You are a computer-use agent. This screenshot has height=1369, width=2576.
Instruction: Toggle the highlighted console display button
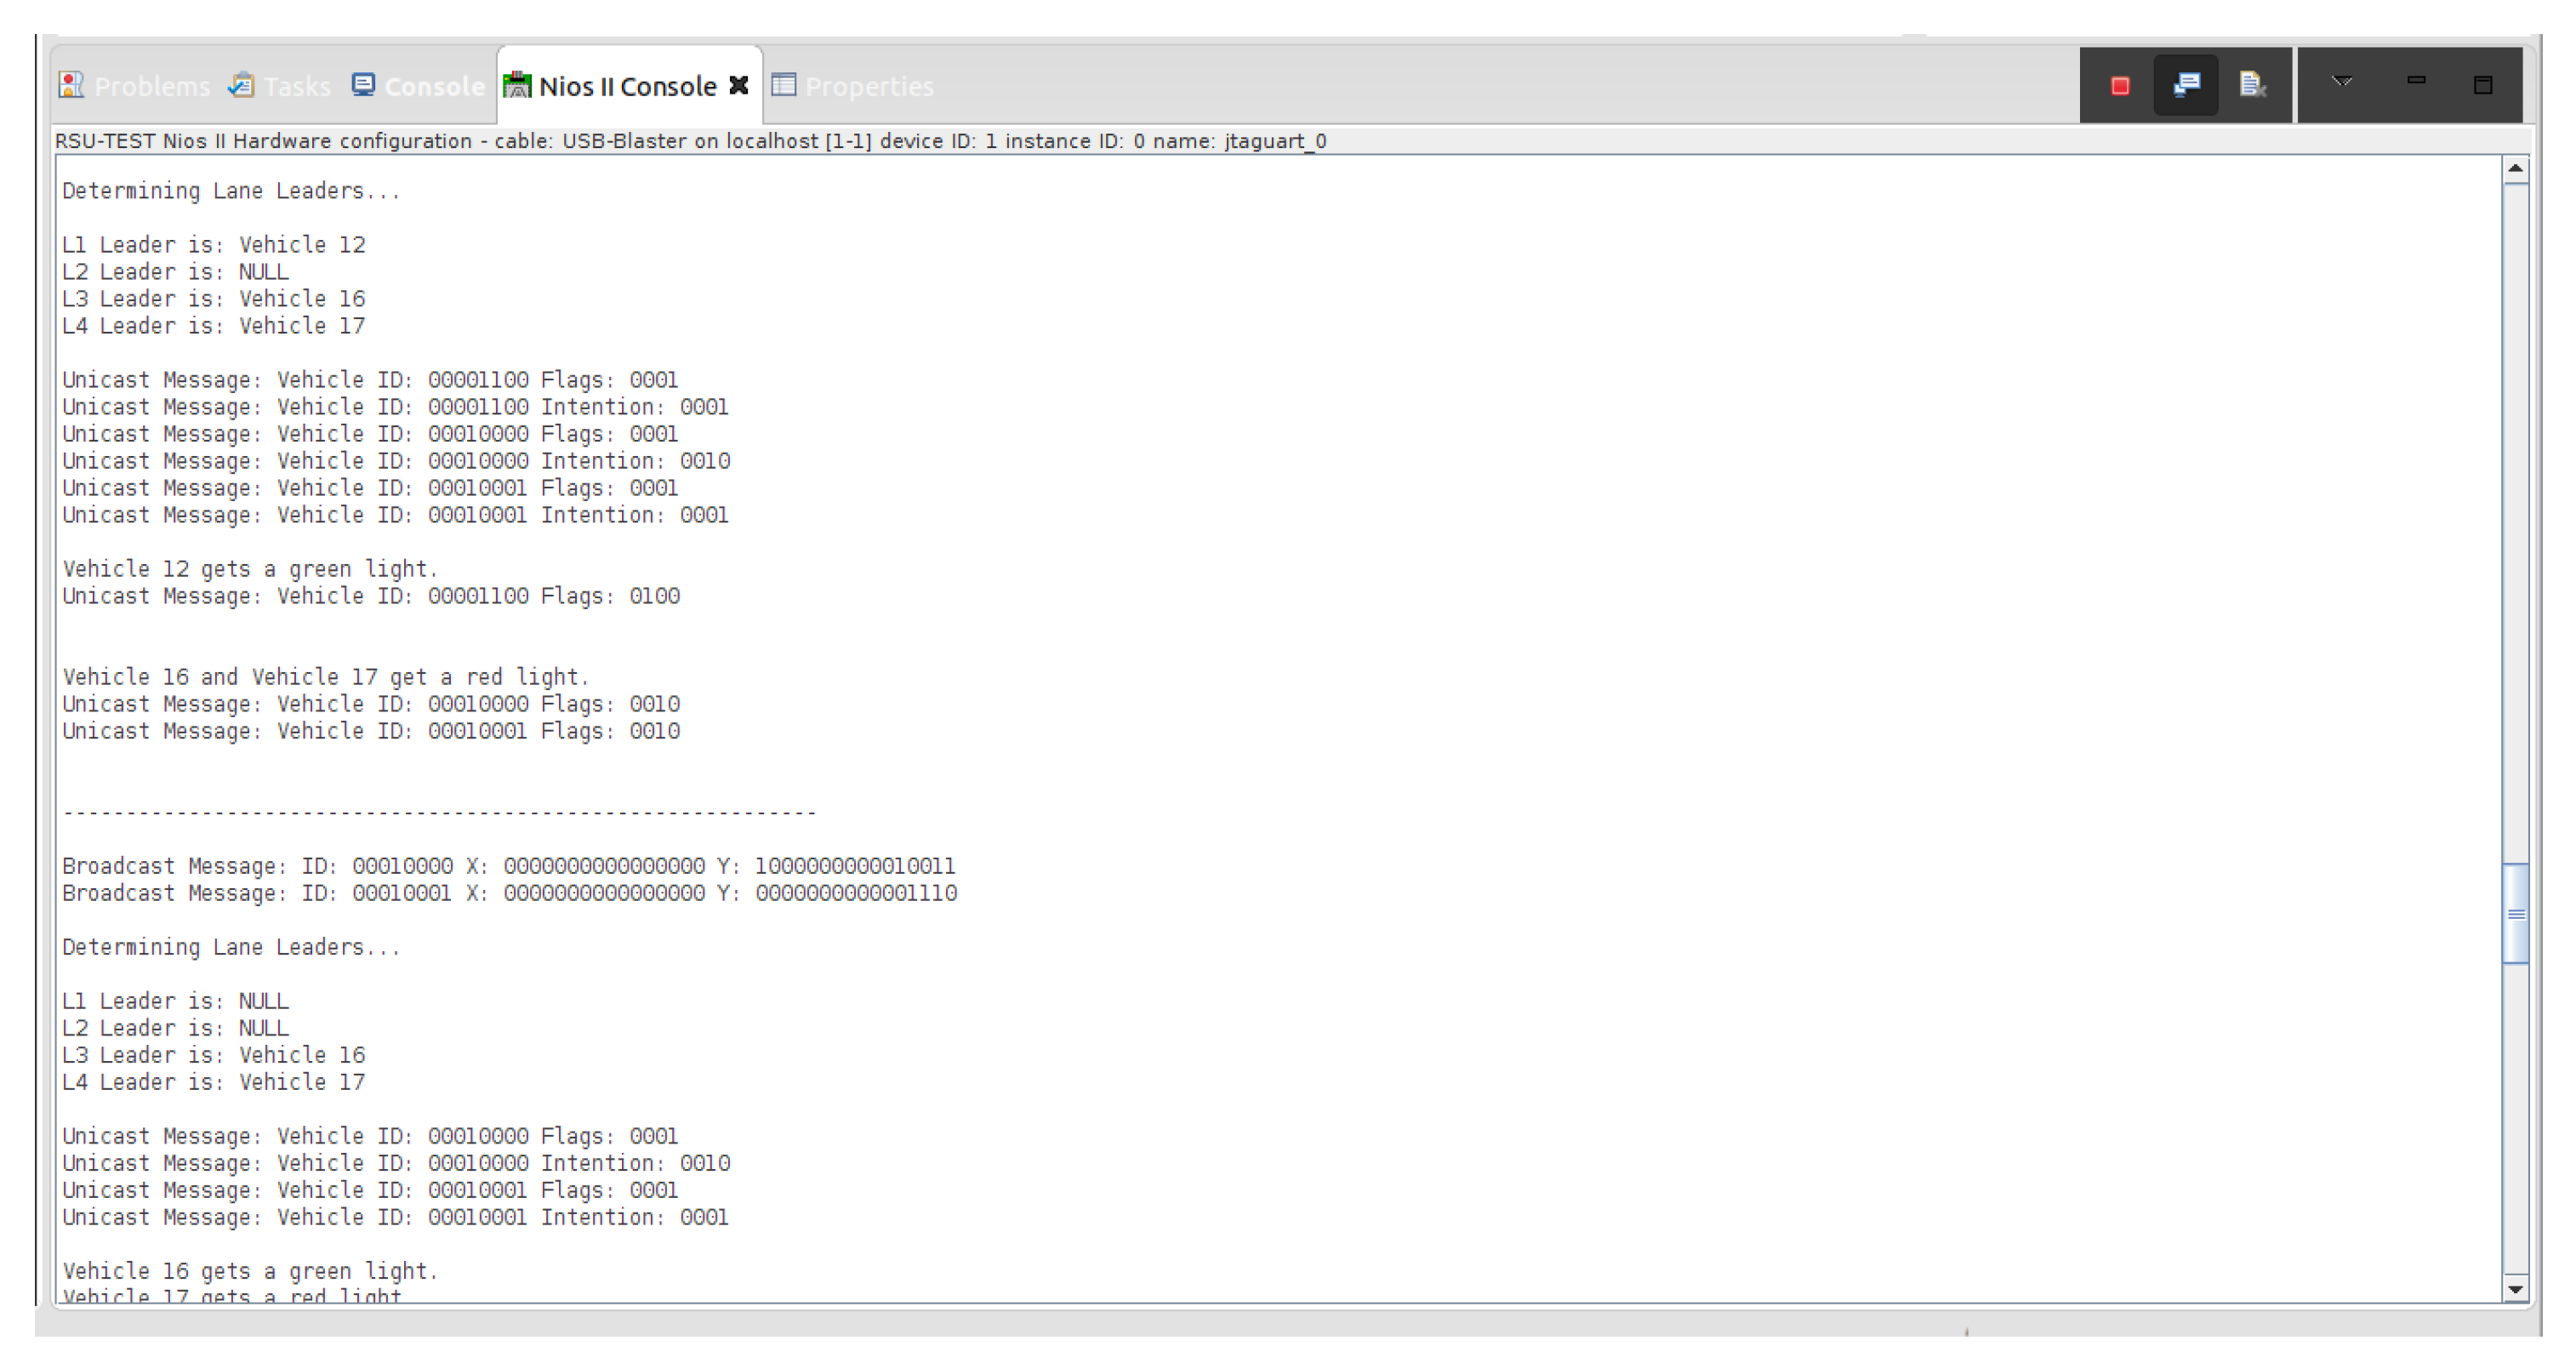[x=2186, y=85]
